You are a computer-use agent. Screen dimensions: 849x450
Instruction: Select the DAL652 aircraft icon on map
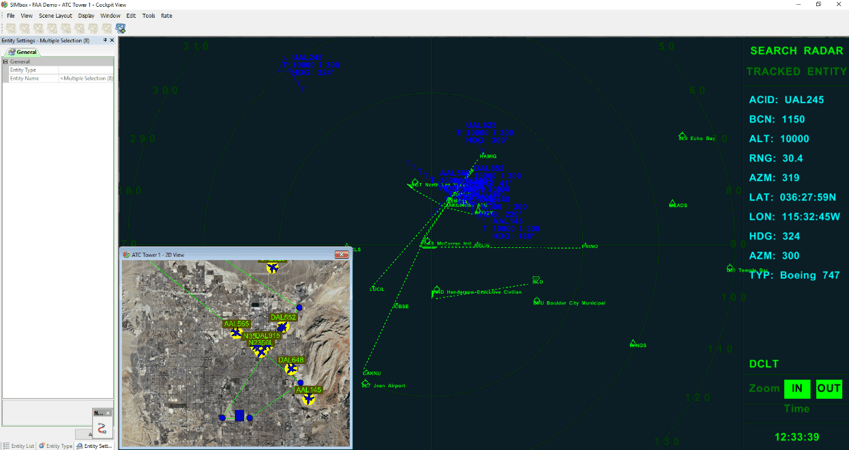283,327
